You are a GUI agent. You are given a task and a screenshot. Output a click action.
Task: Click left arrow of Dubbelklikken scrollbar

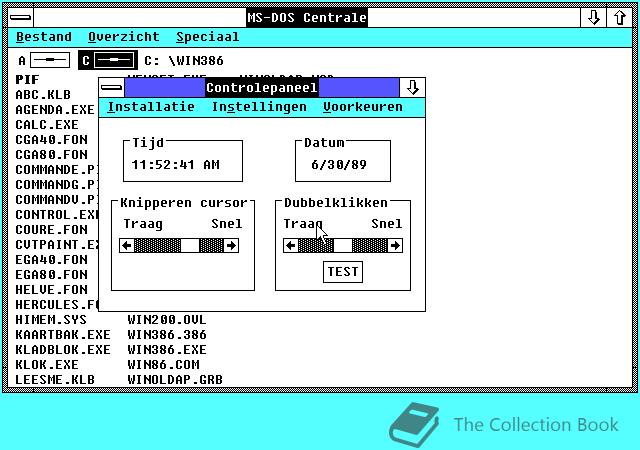pyautogui.click(x=291, y=245)
